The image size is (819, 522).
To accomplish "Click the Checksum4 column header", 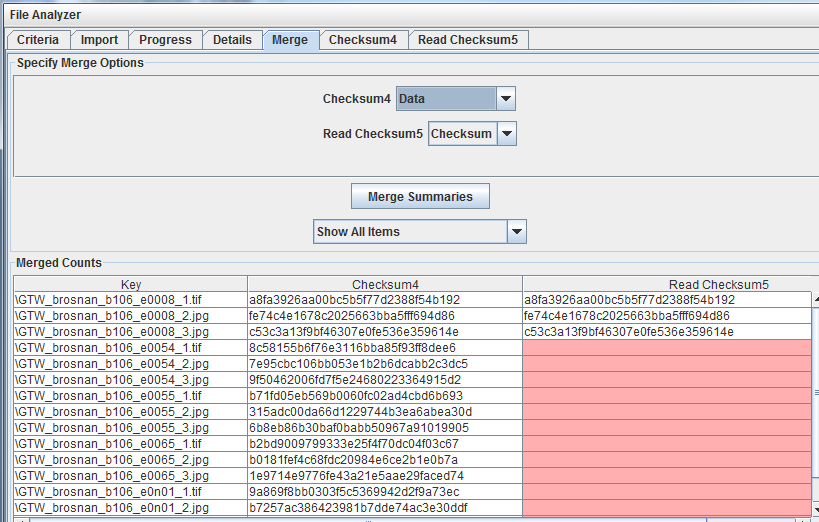I will pos(385,284).
